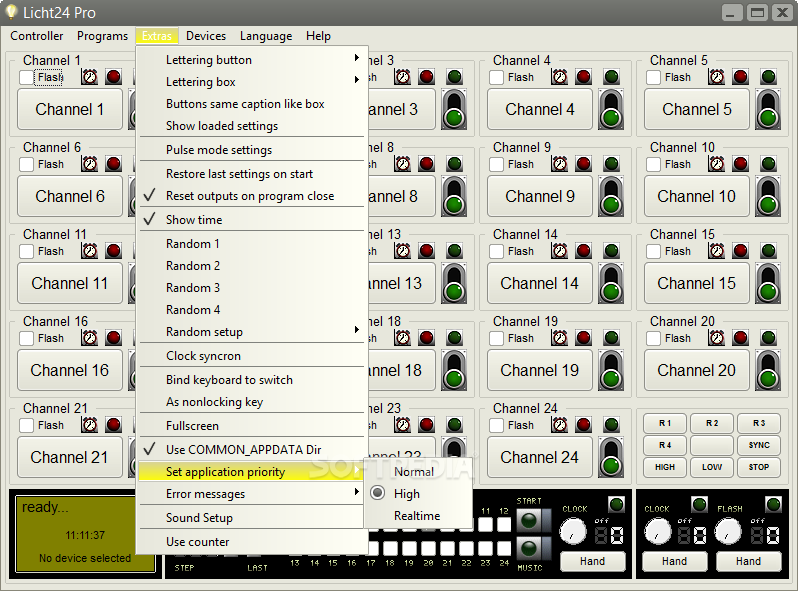Adjust the first CLOCK rotary knob
This screenshot has height=591, width=798.
(x=573, y=531)
